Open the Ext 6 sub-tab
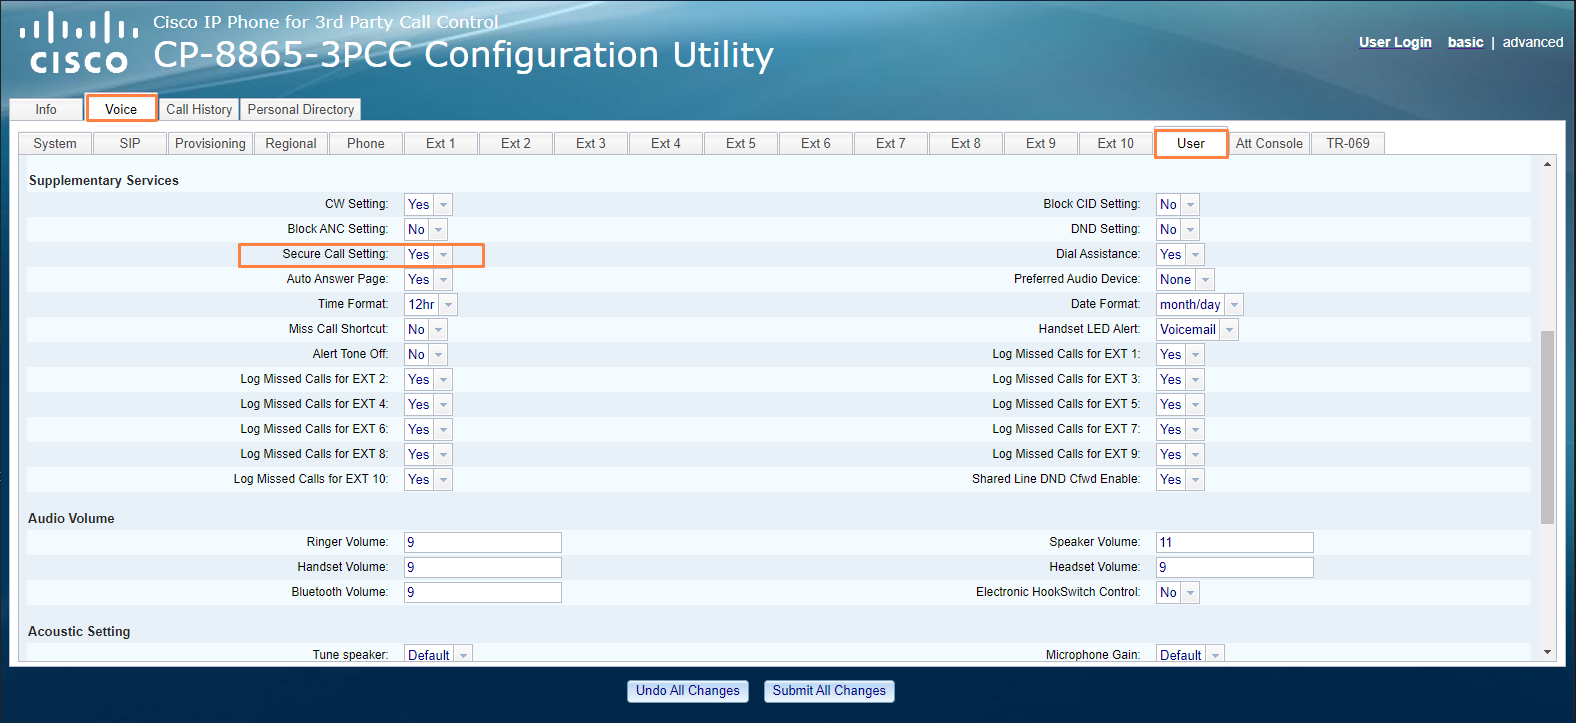The image size is (1576, 723). [816, 143]
